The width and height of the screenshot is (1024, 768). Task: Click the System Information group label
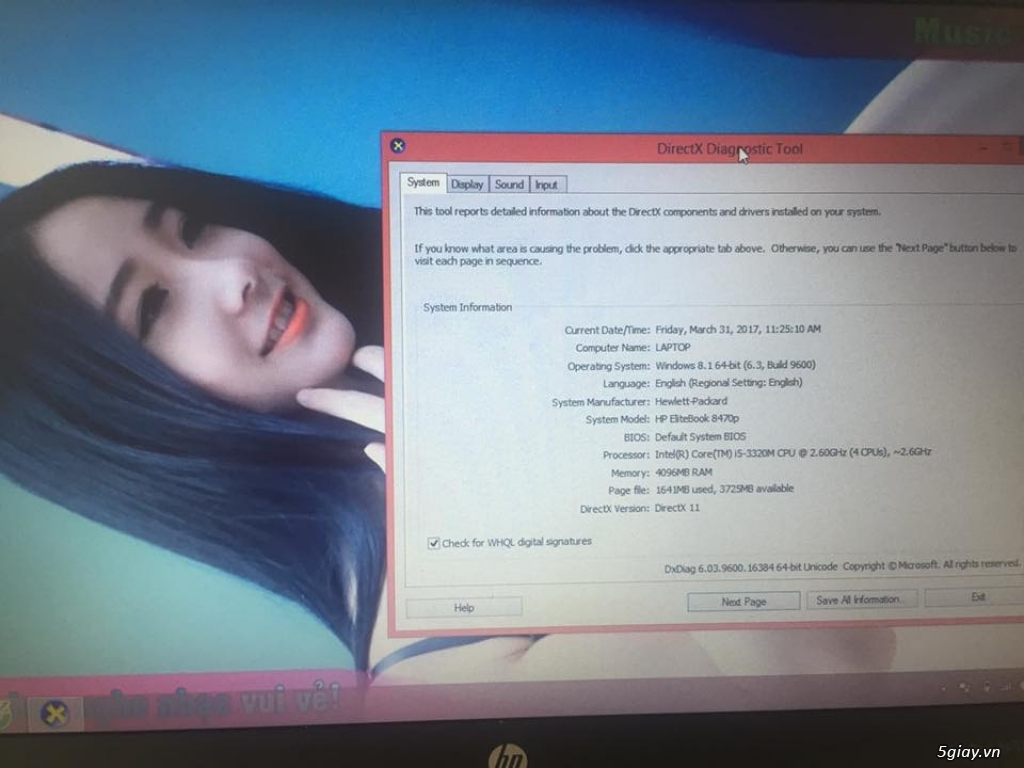click(x=468, y=307)
